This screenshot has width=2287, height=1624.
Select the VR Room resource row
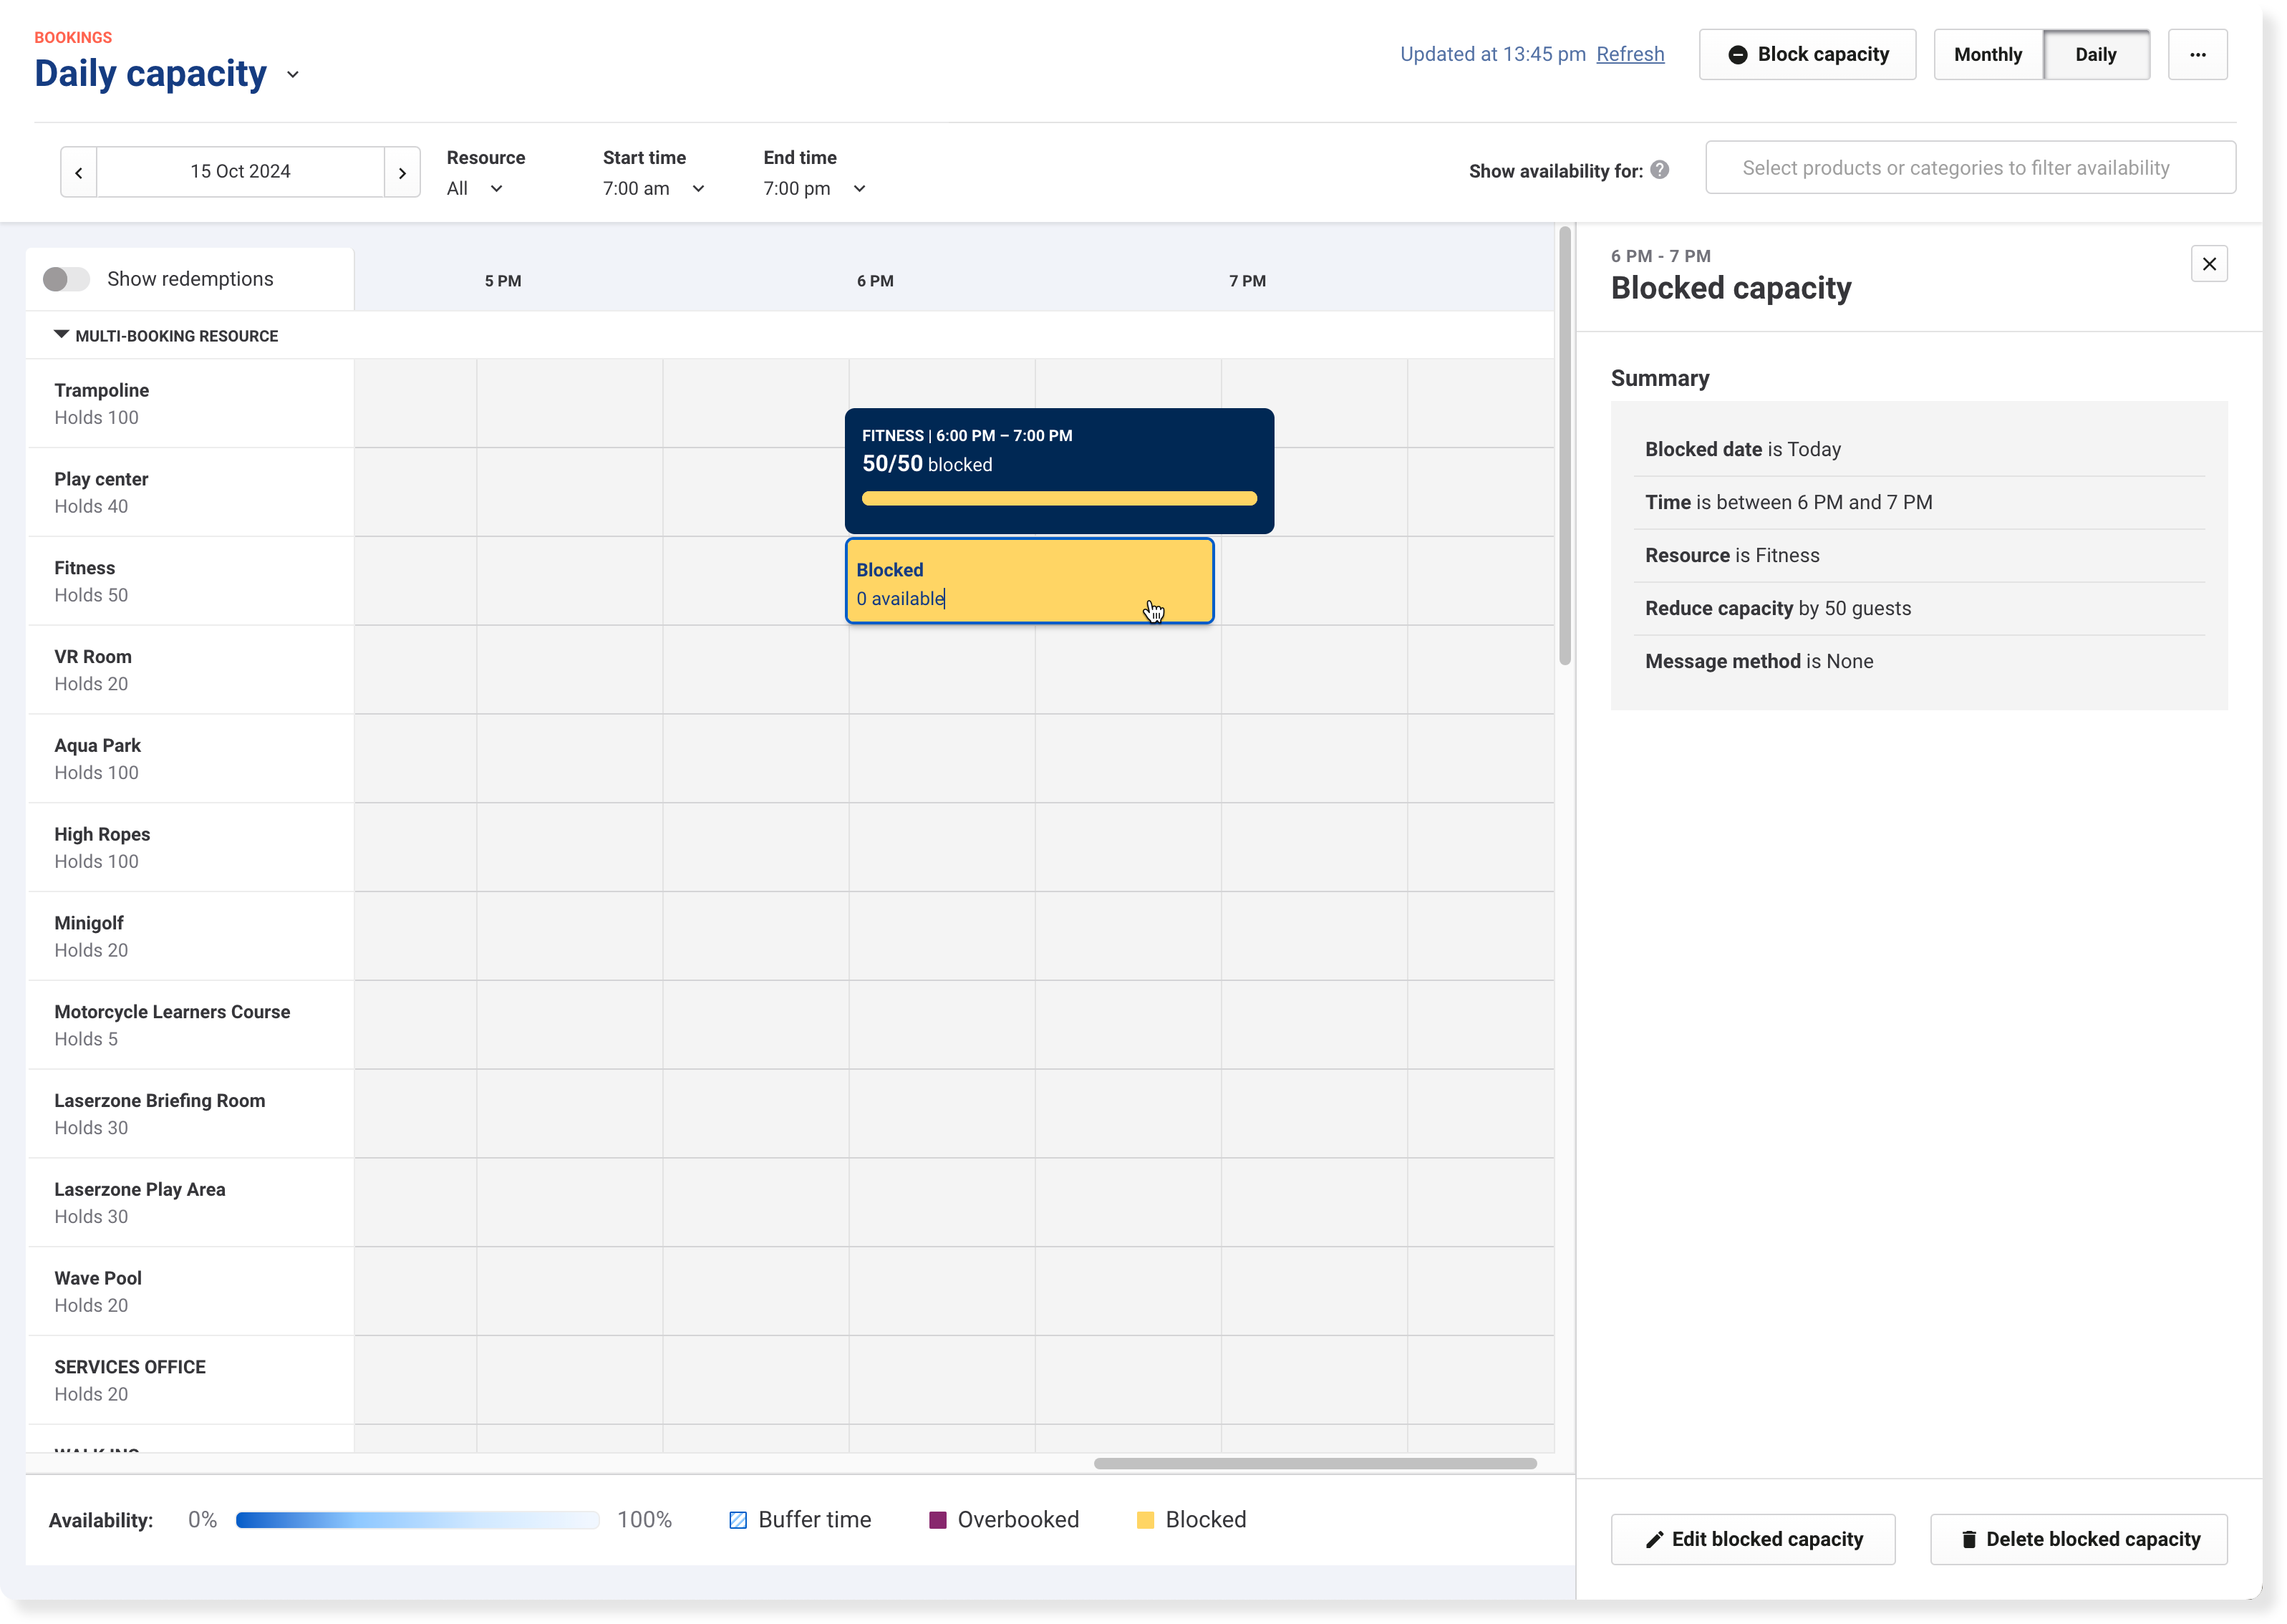[190, 670]
